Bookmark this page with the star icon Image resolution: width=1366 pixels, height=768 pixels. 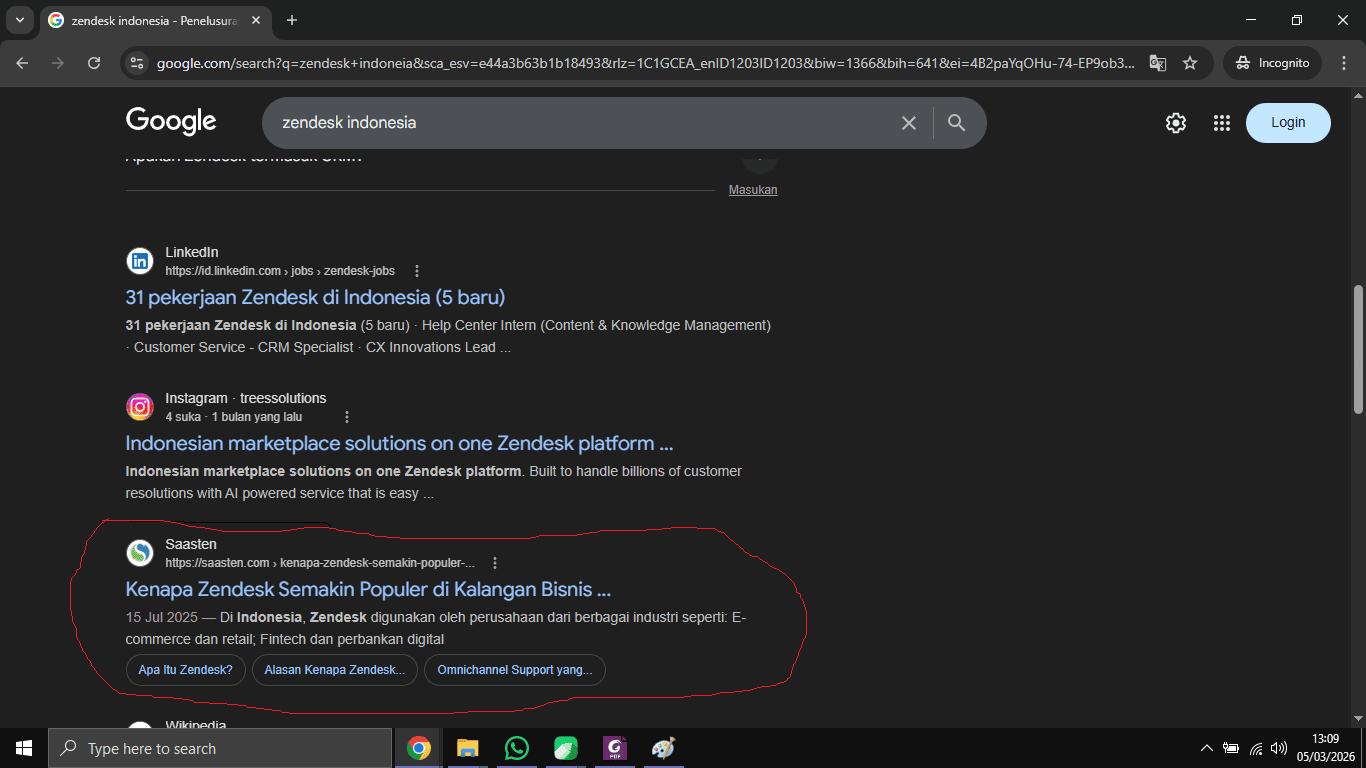coord(1190,63)
